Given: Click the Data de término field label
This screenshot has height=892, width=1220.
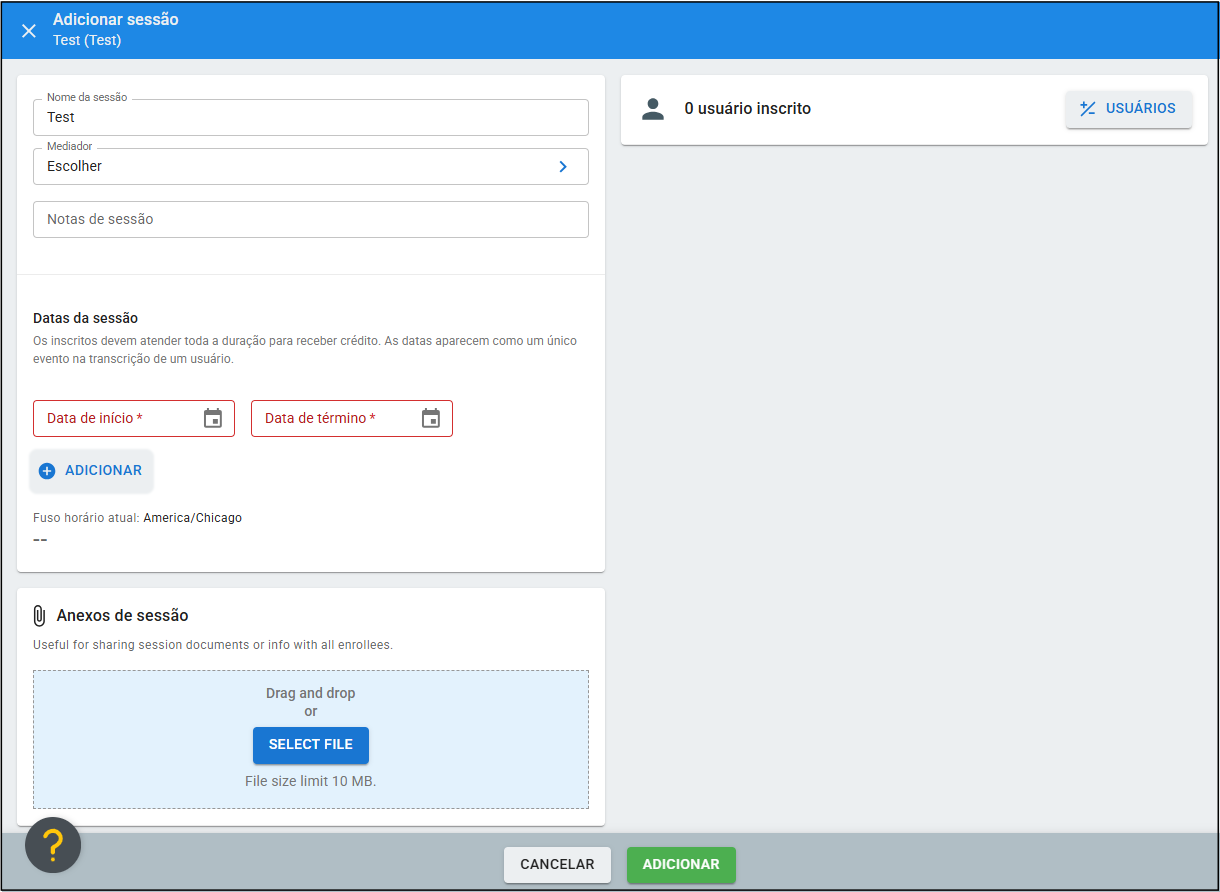Looking at the screenshot, I should point(320,419).
